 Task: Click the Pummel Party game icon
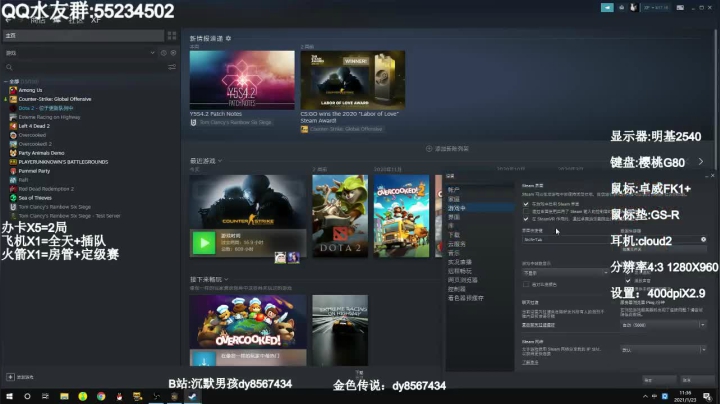pyautogui.click(x=13, y=171)
